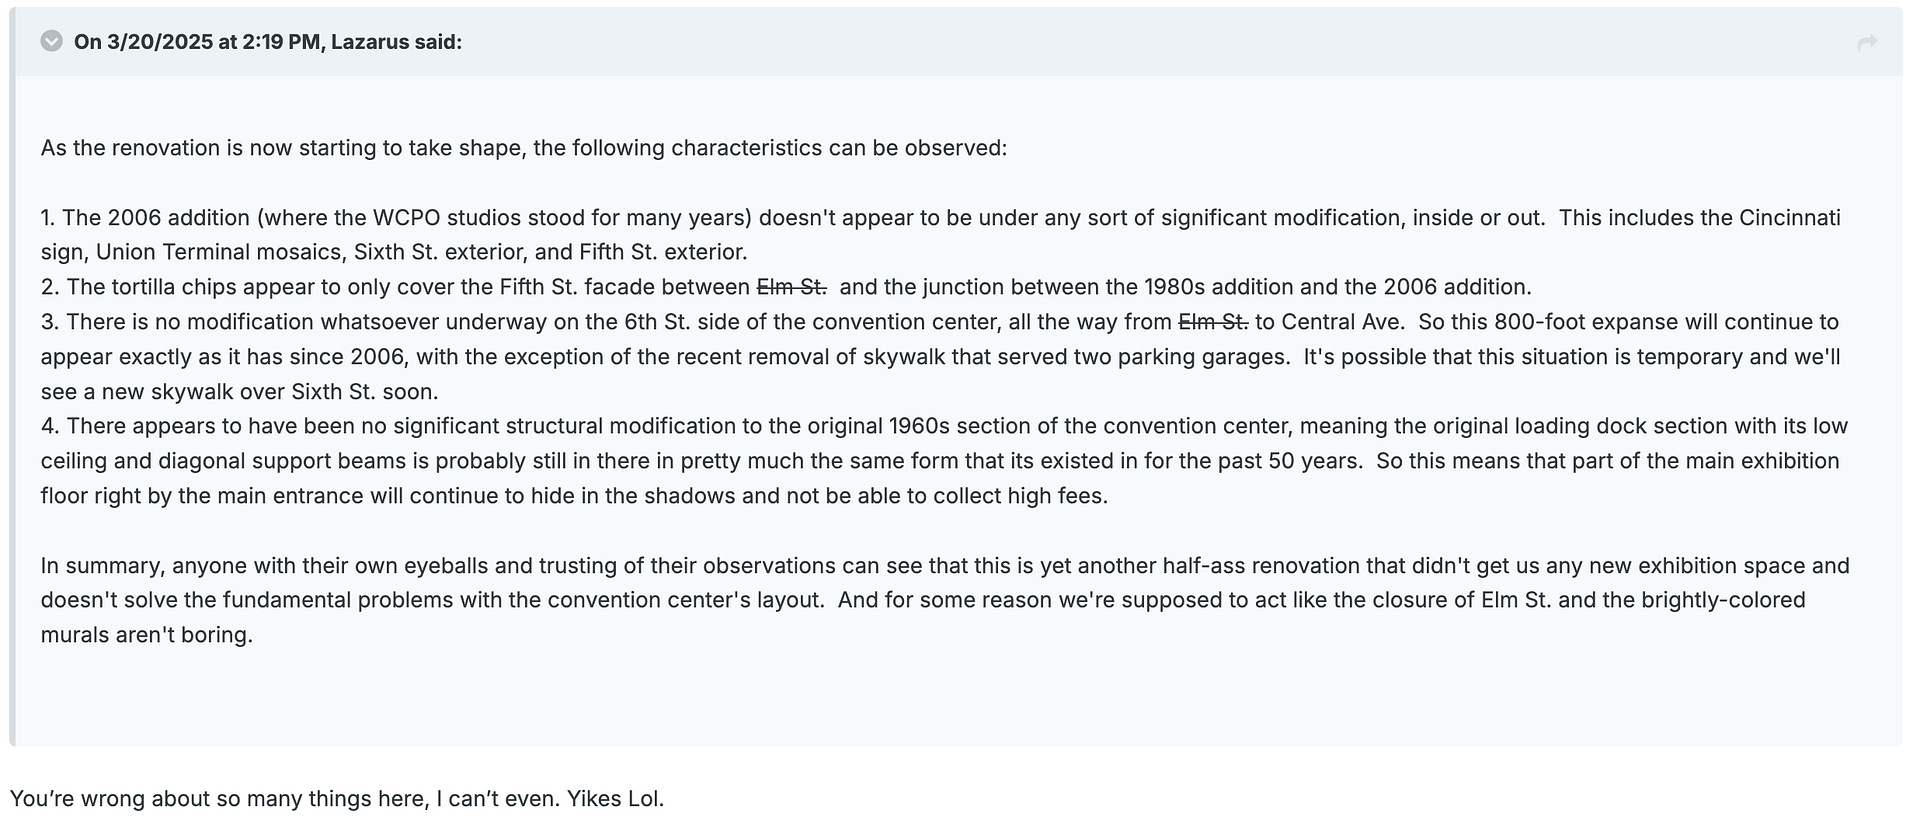Click the go-to-post arrow icon in quote header
The height and width of the screenshot is (828, 1920).
pos(1866,42)
